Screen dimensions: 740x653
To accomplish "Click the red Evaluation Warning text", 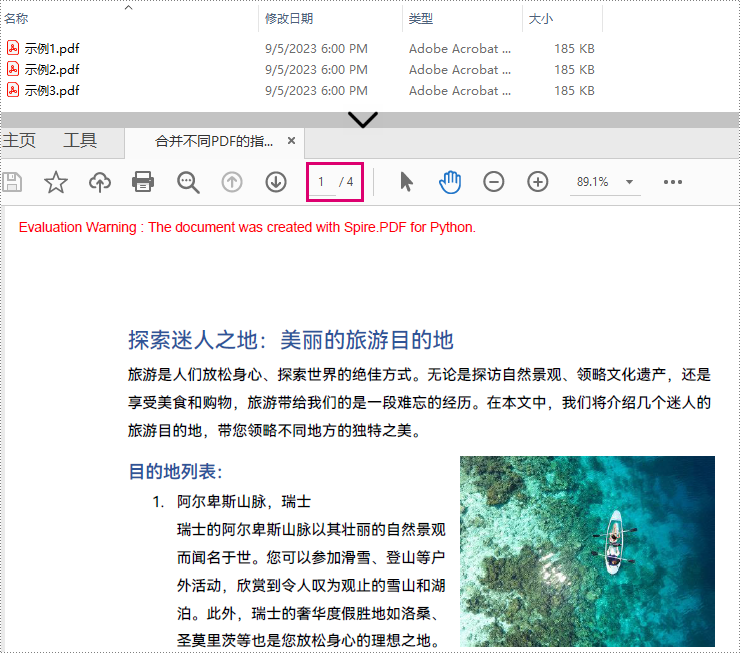I will point(247,227).
